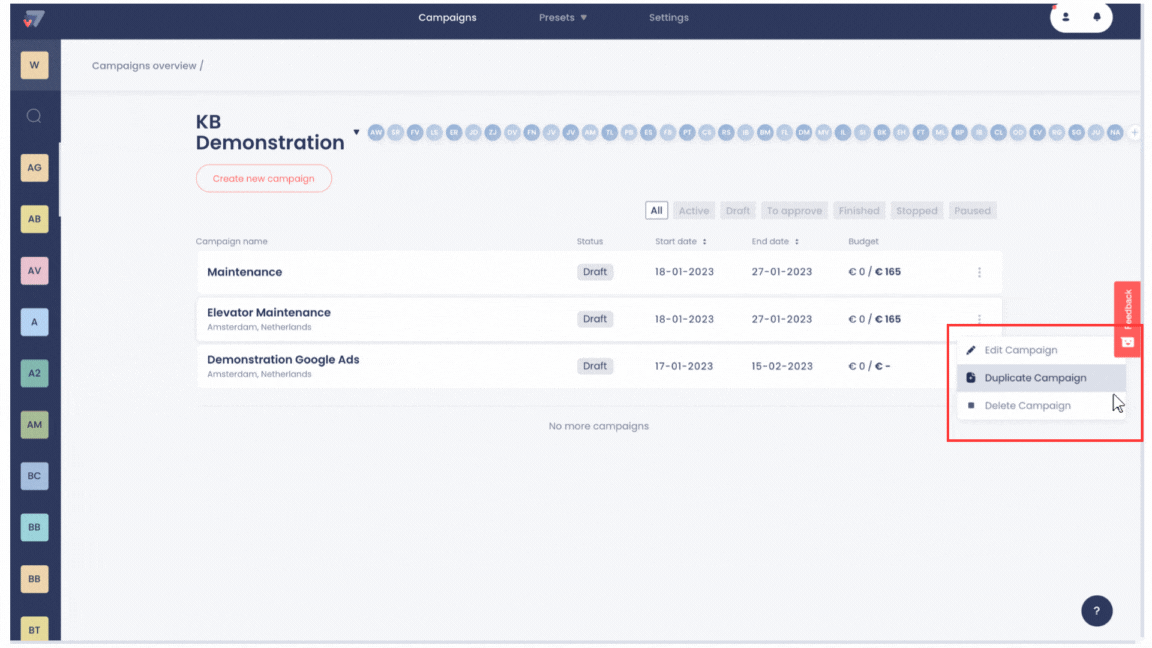Click the Status column header
Image resolution: width=1152 pixels, height=648 pixels.
pyautogui.click(x=589, y=242)
